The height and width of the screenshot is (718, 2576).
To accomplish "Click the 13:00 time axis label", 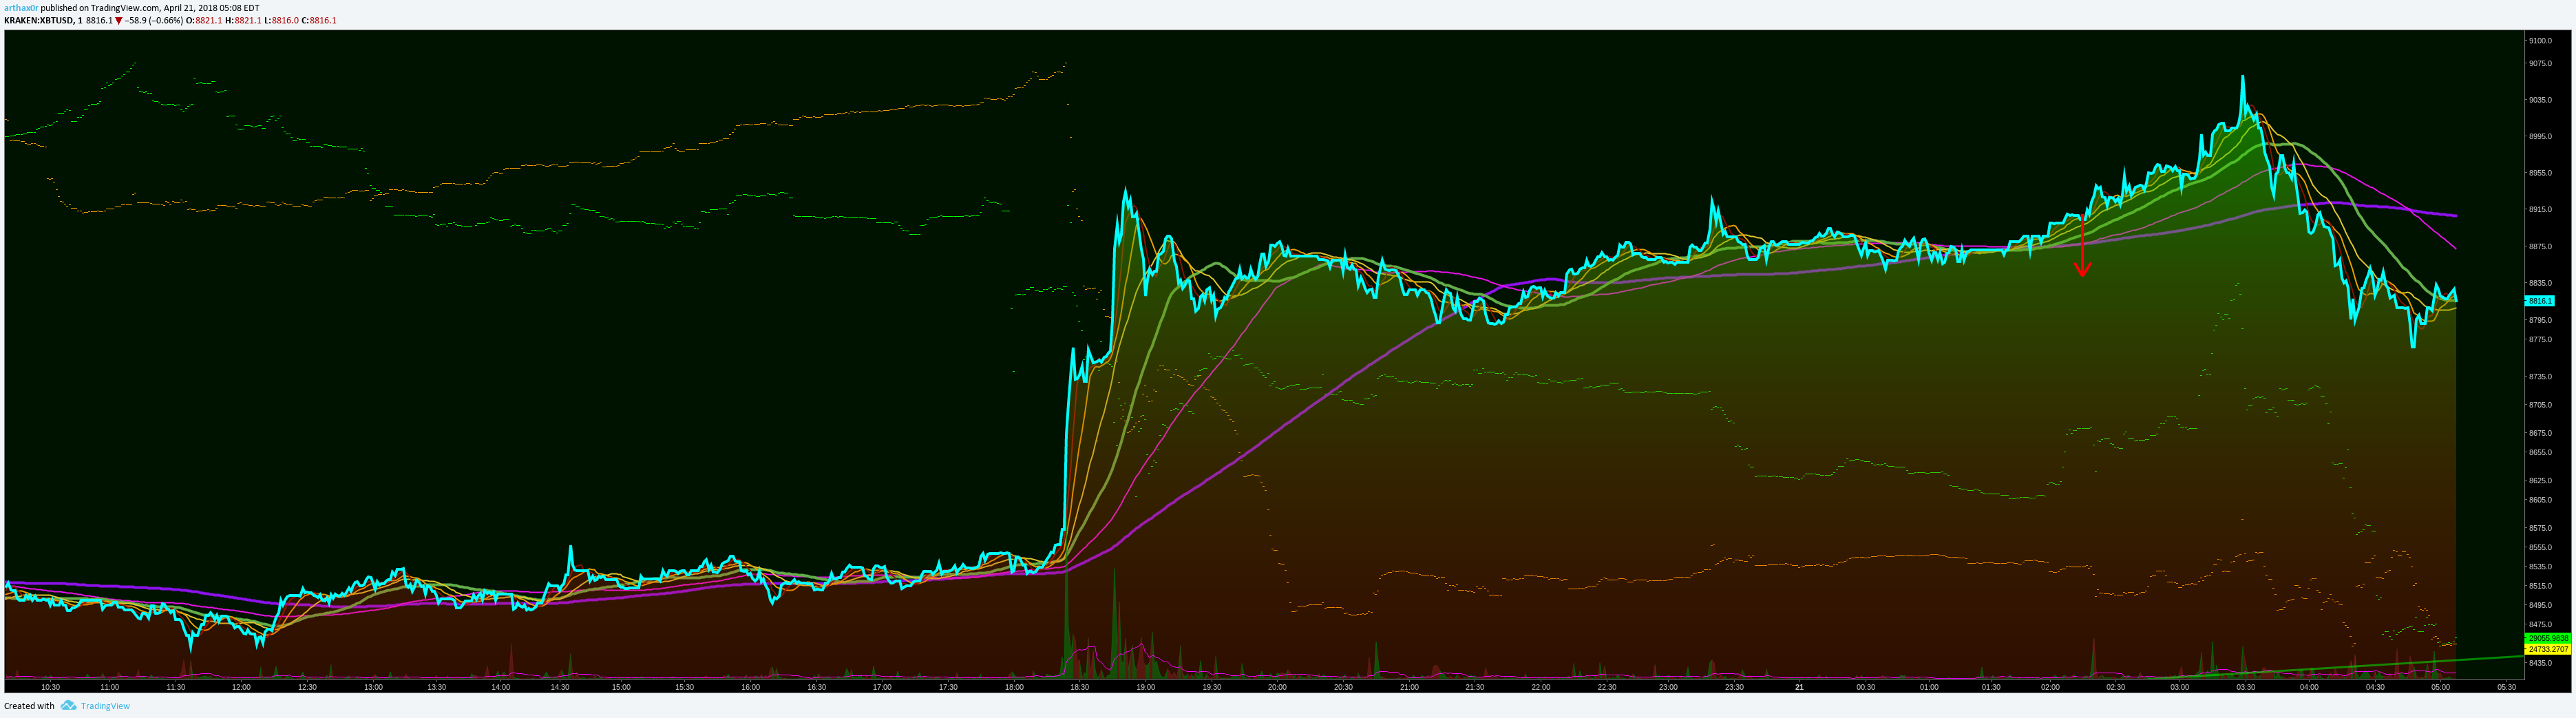I will tap(373, 687).
